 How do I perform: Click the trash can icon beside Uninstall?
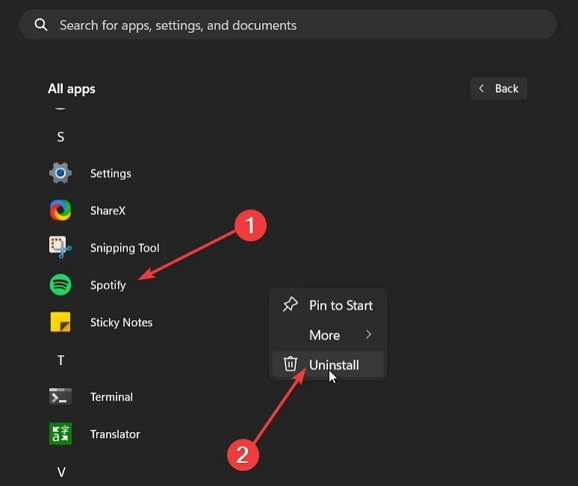coord(290,364)
